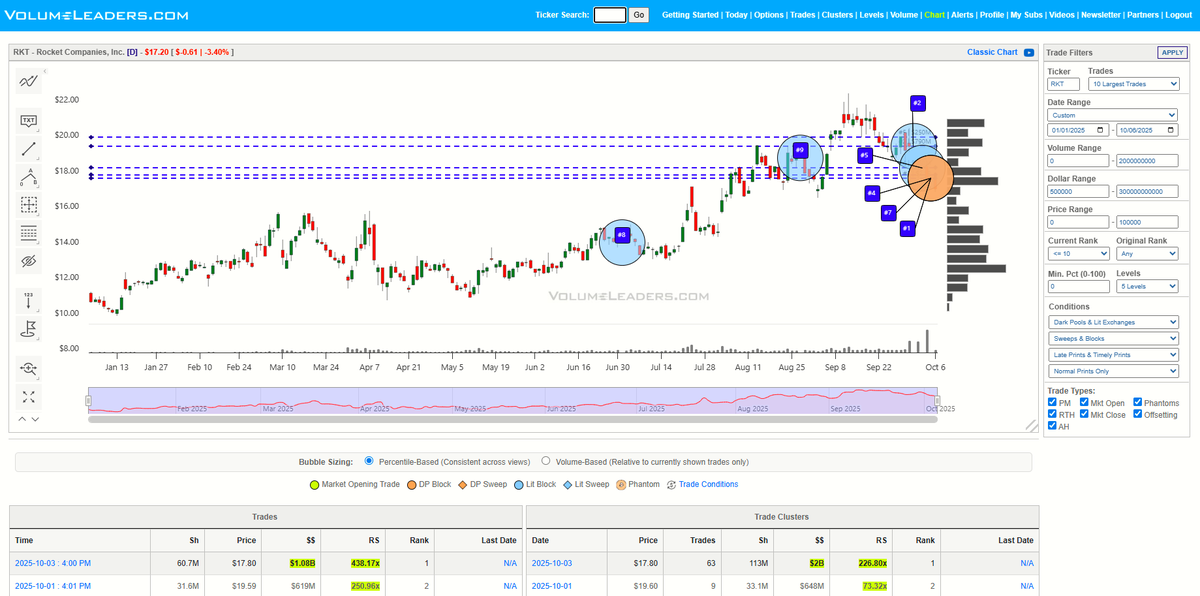Click the Ticker Search input box

pos(610,15)
